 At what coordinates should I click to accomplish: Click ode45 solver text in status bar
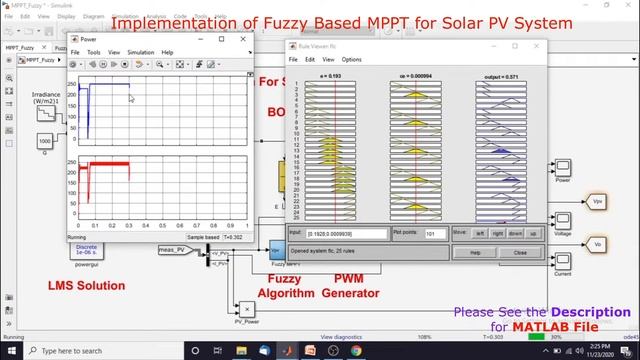point(631,337)
